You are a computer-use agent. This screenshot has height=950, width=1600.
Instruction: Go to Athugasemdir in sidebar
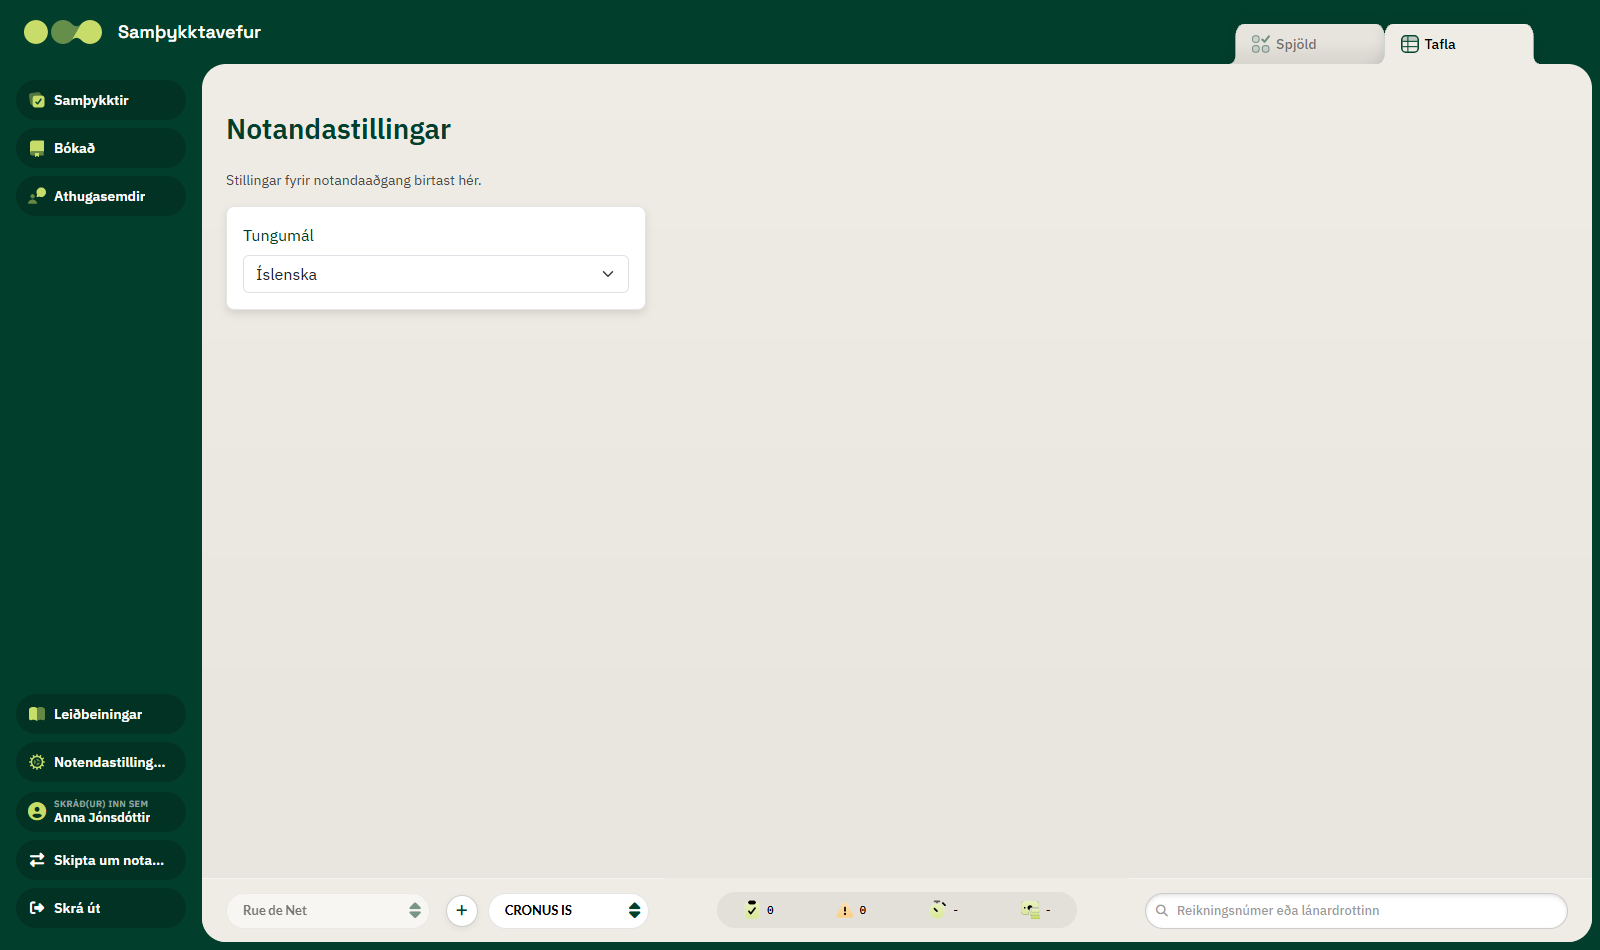pos(101,196)
